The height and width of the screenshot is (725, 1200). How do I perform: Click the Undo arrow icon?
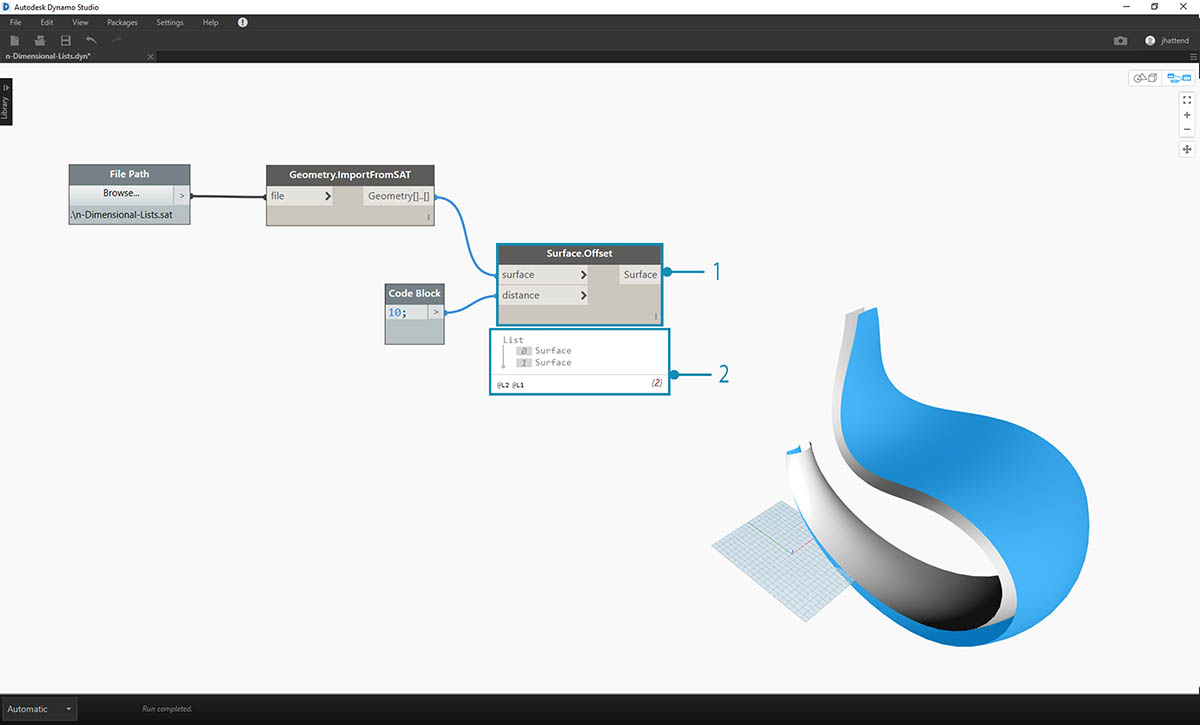pyautogui.click(x=91, y=41)
